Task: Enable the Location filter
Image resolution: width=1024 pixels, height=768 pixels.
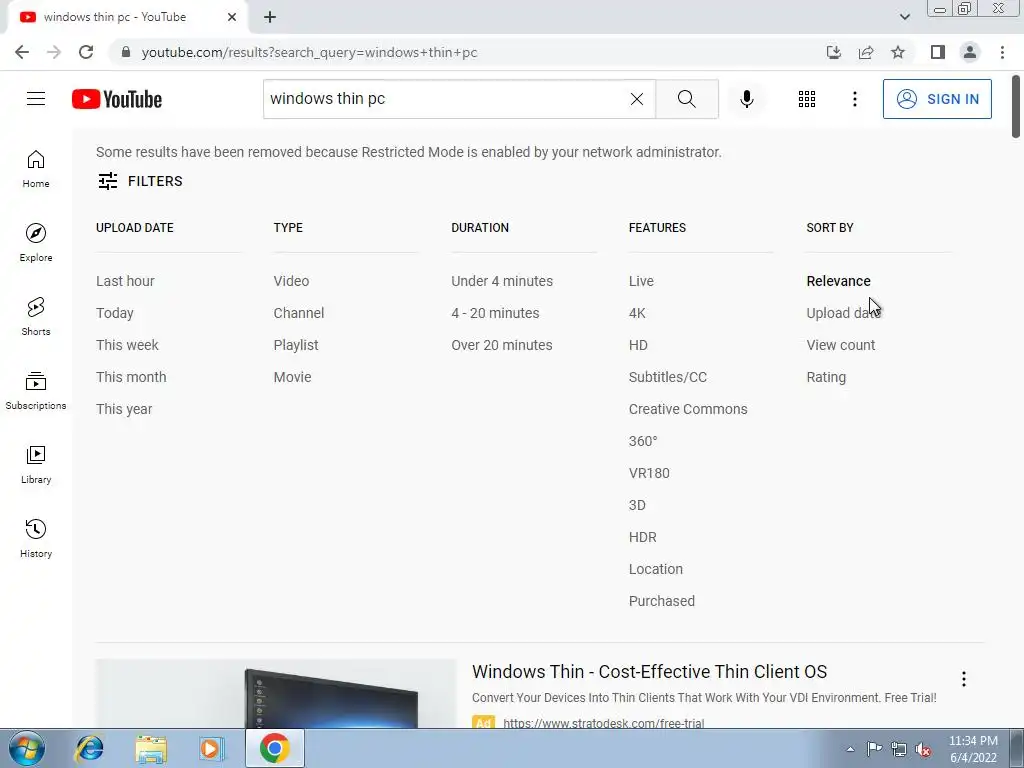Action: [x=656, y=569]
